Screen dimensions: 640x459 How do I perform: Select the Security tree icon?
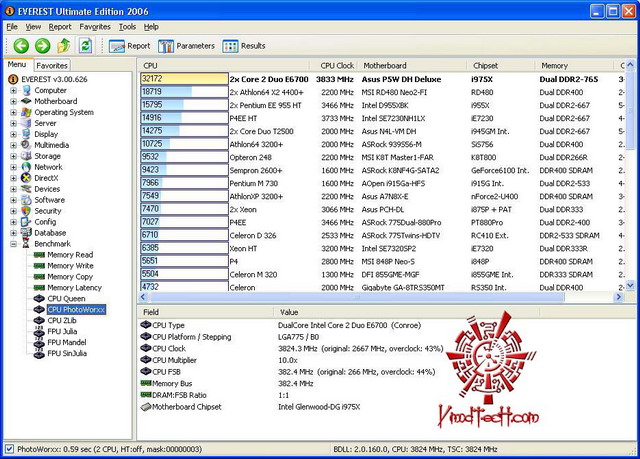[x=26, y=211]
